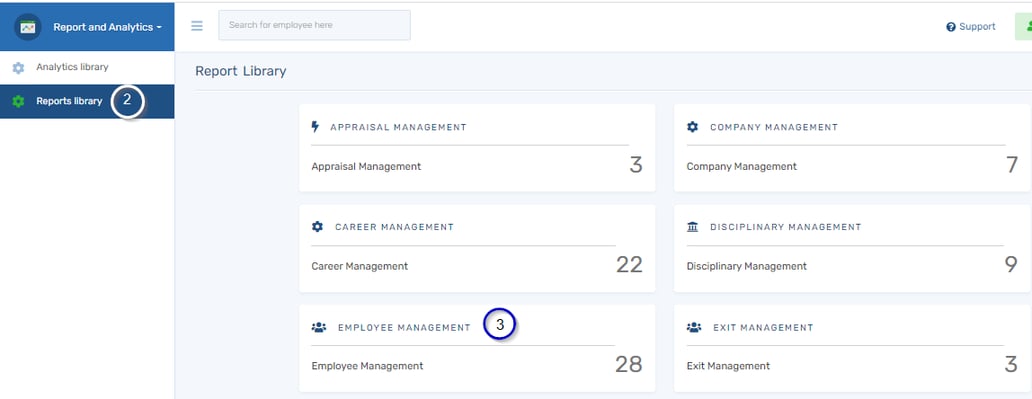
Task: Open the COMPANY MANAGEMENT card heading
Action: tap(774, 127)
